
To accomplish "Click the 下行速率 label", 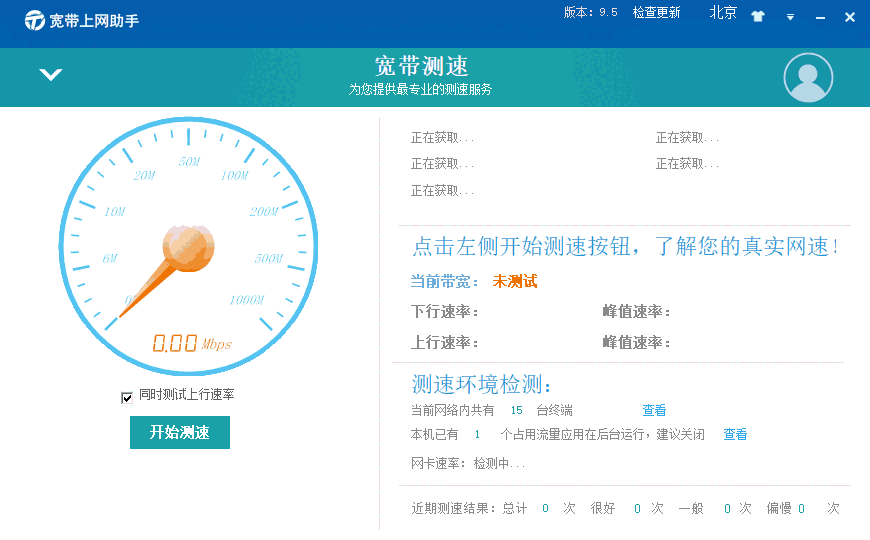I will pyautogui.click(x=444, y=311).
